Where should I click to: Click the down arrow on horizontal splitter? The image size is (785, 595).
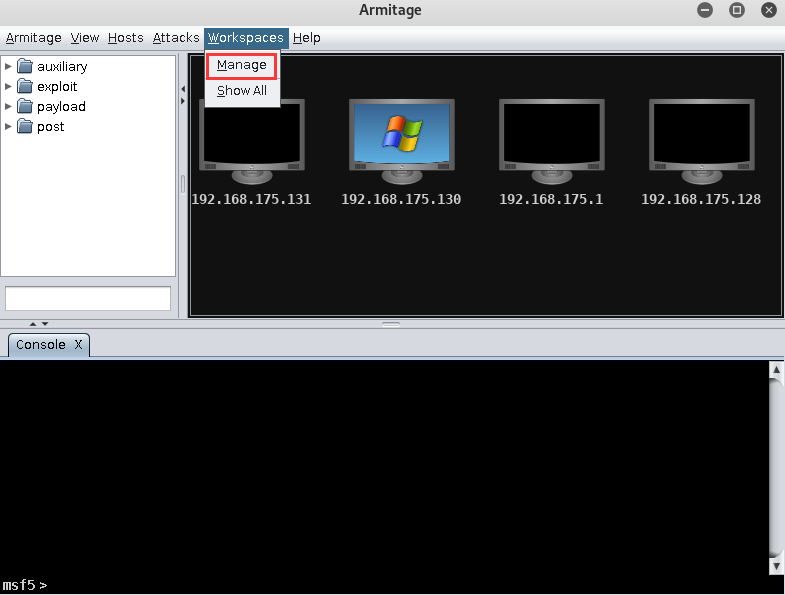pos(45,324)
